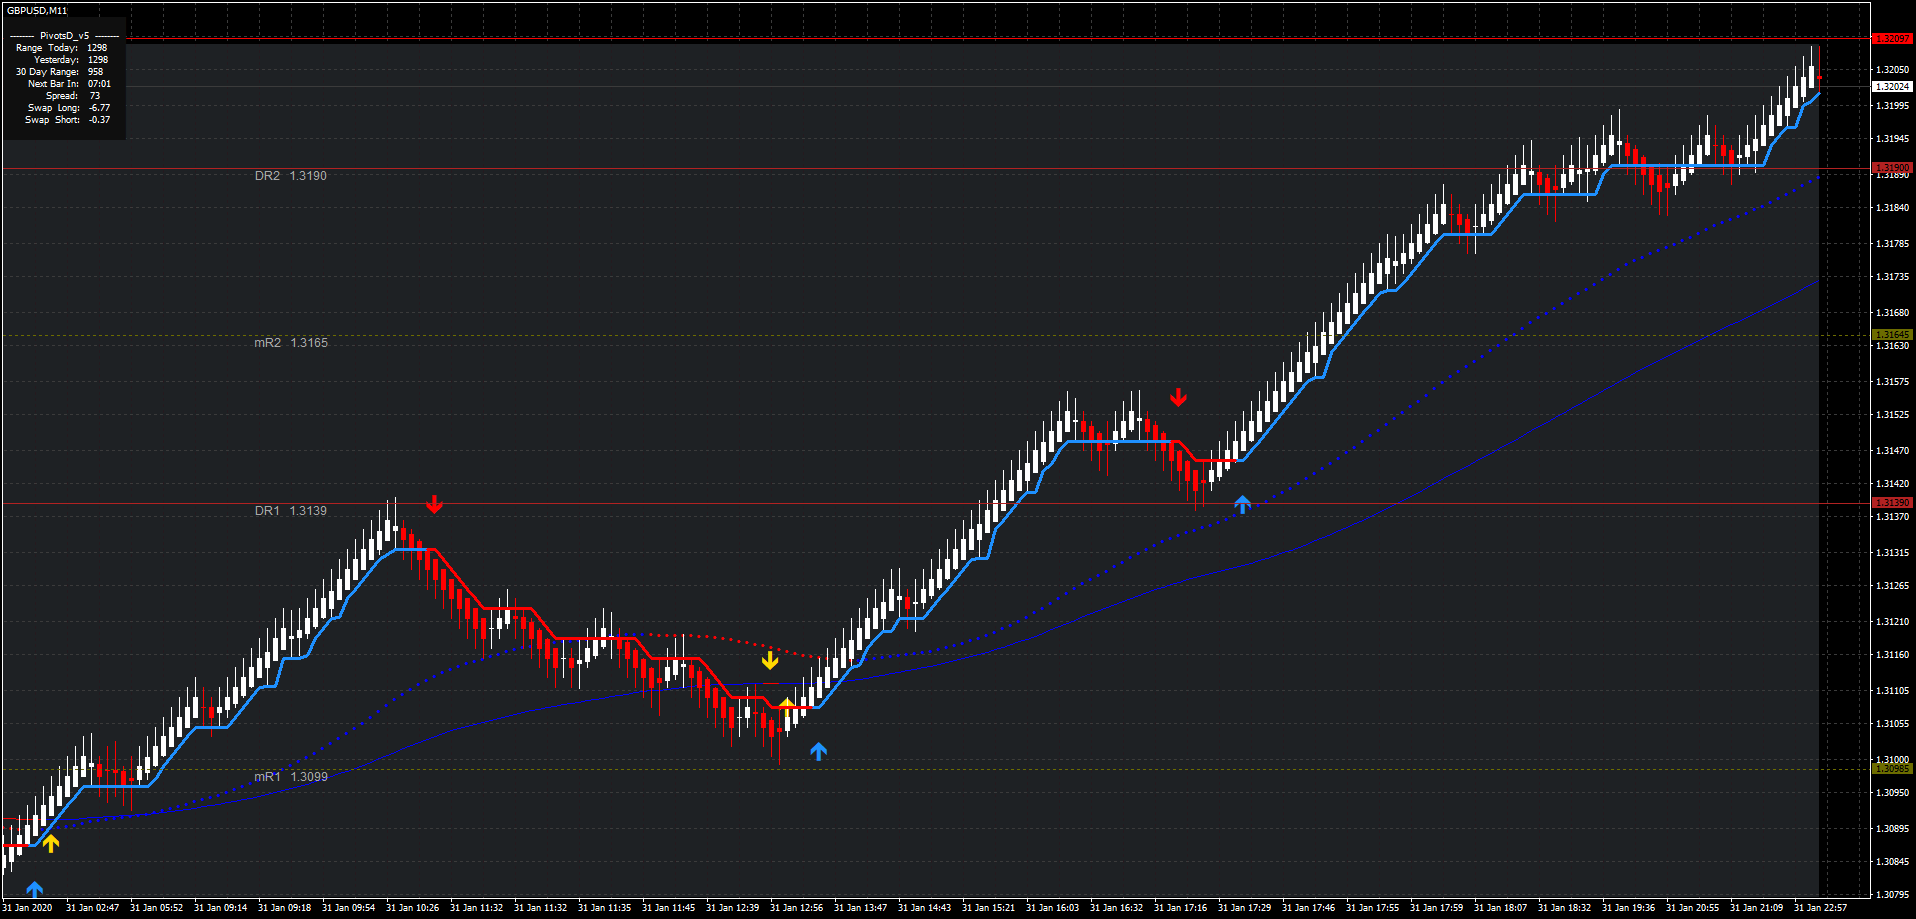The width and height of the screenshot is (1916, 919).
Task: Click the 31 Jan 10:26 time label
Action: (412, 908)
